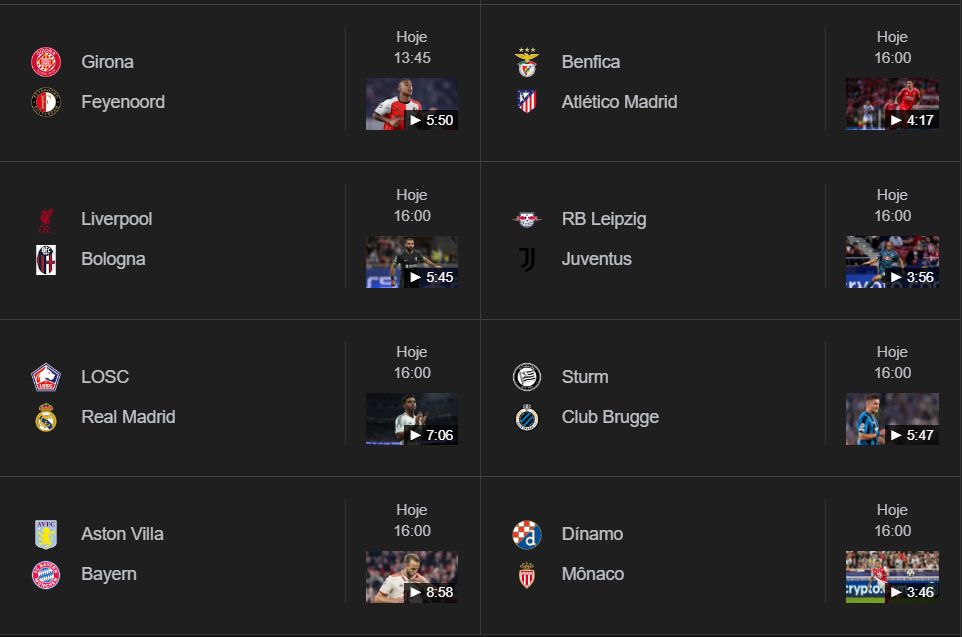Play the 7:06 LOSC Real Madrid video
Viewport: 962px width, 637px height.
412,419
